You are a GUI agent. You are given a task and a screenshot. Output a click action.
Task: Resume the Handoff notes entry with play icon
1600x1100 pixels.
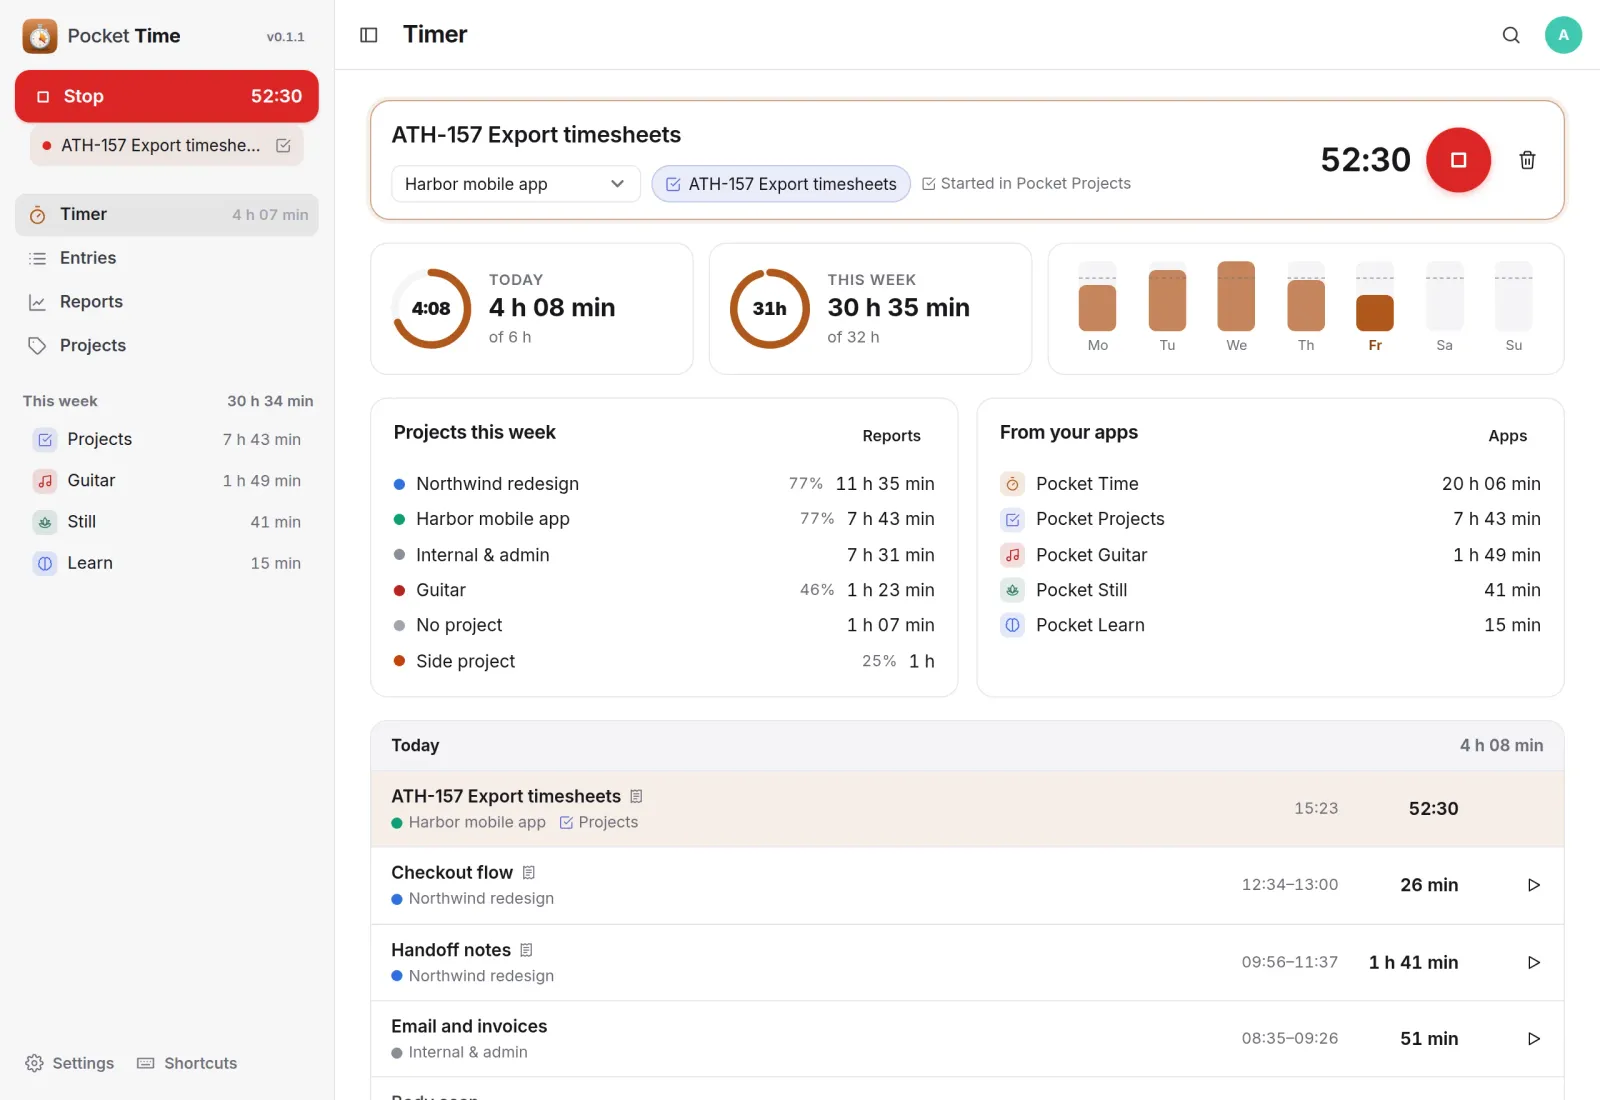pos(1533,962)
